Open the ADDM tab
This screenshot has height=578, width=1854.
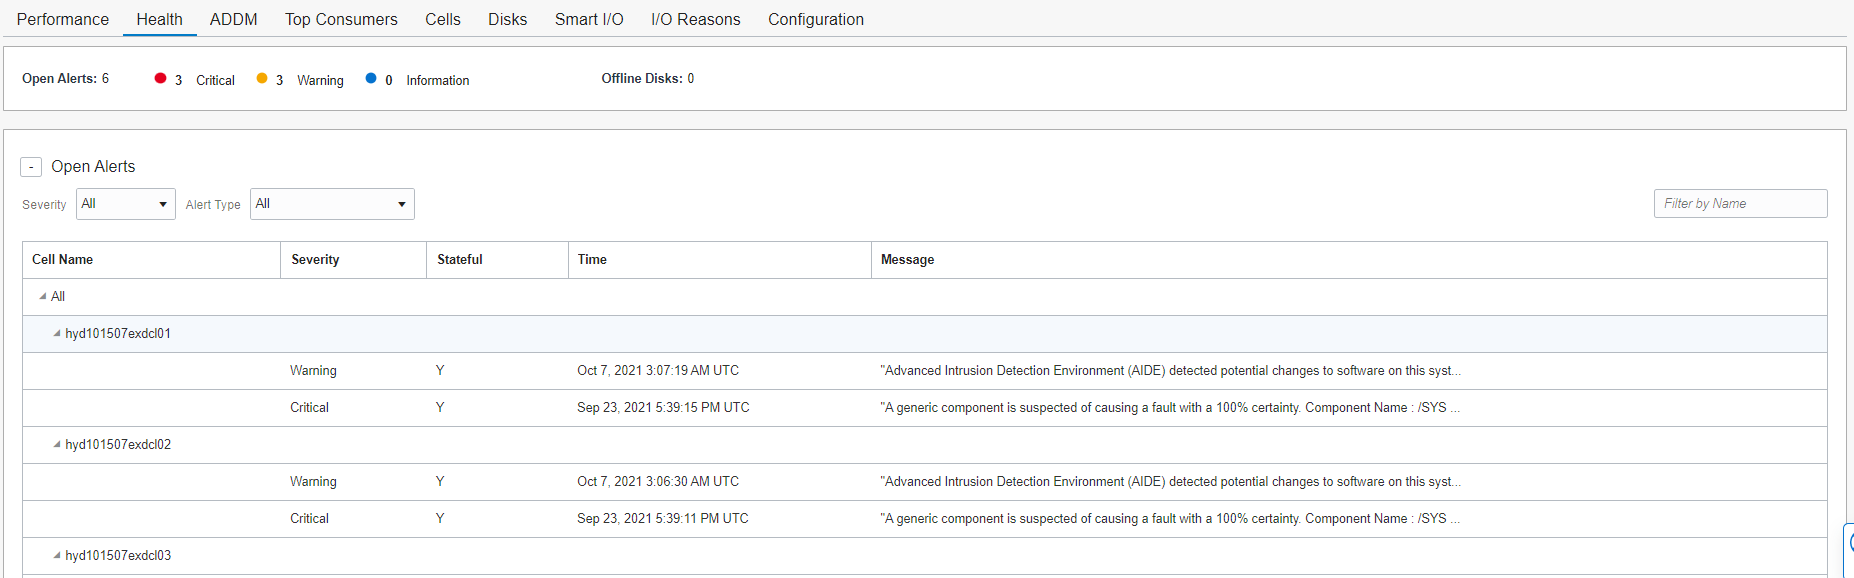click(233, 19)
